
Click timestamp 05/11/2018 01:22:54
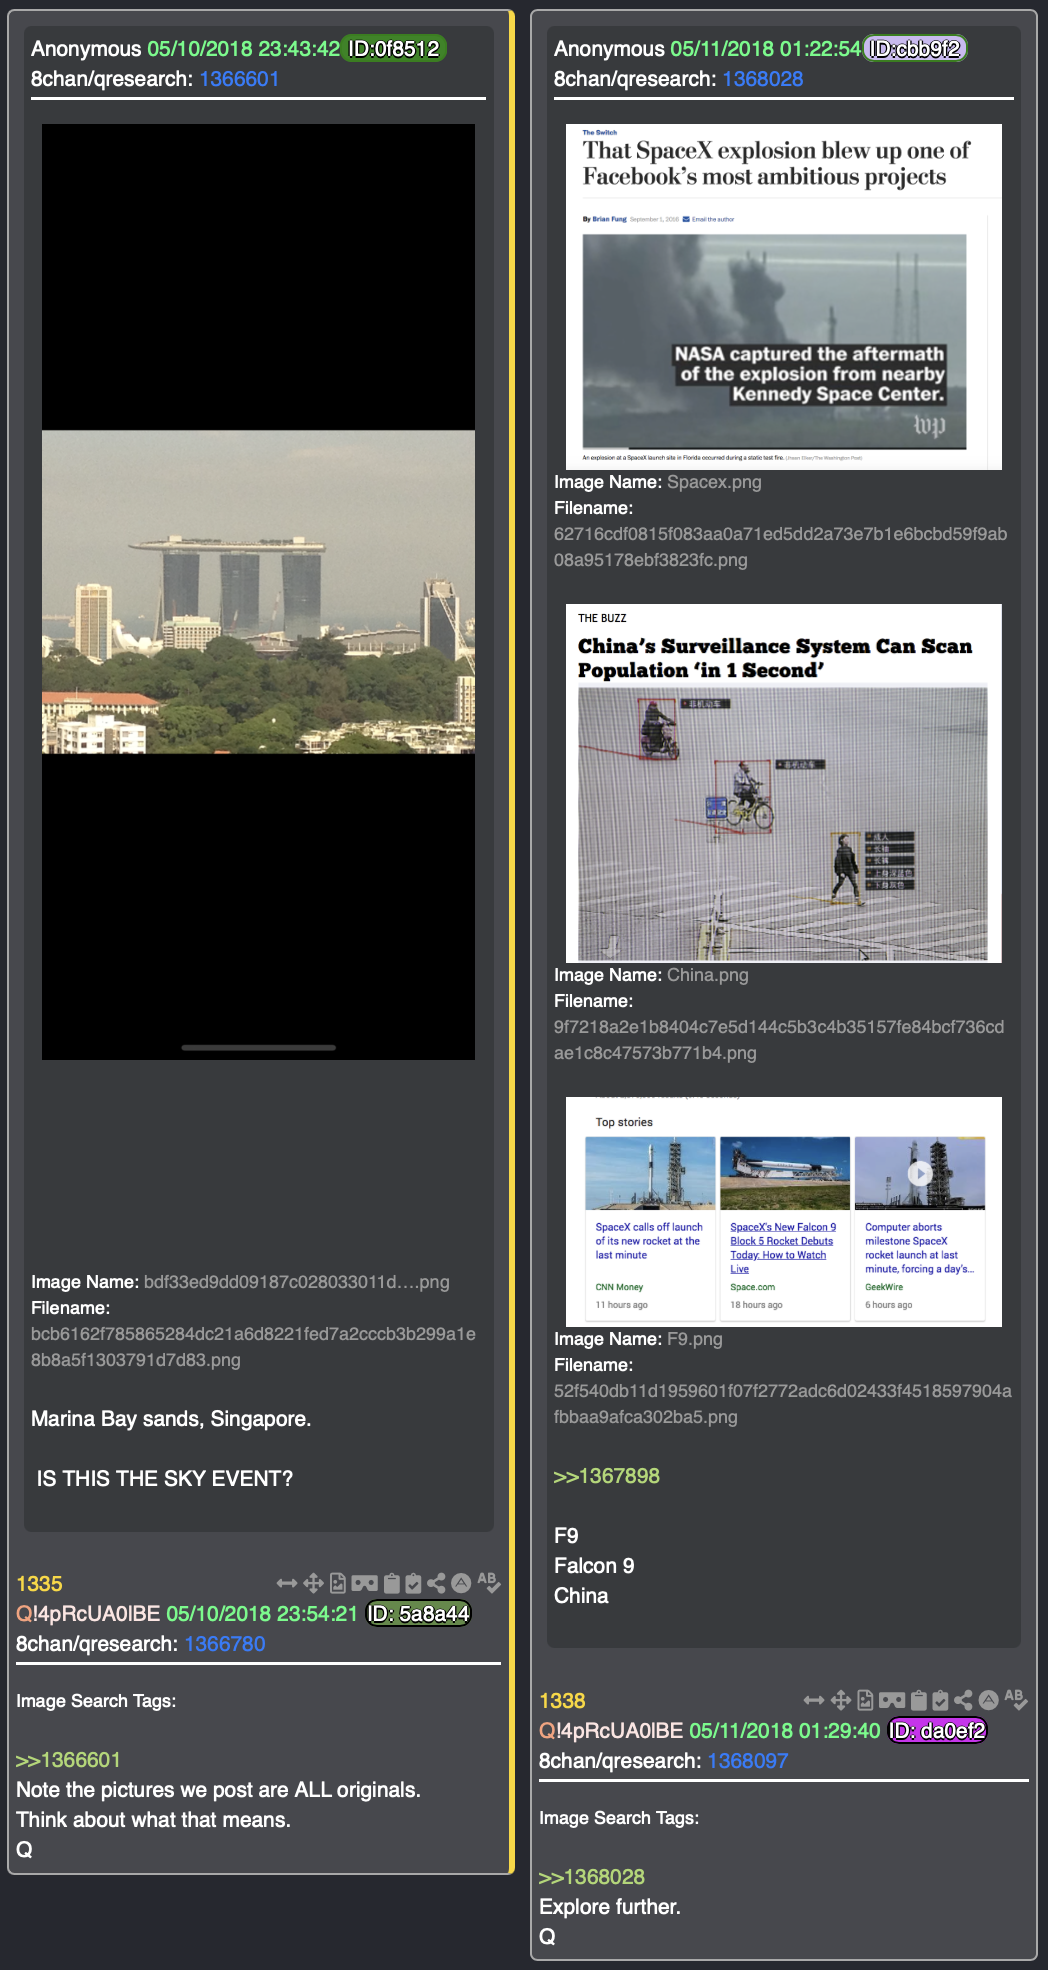(766, 49)
